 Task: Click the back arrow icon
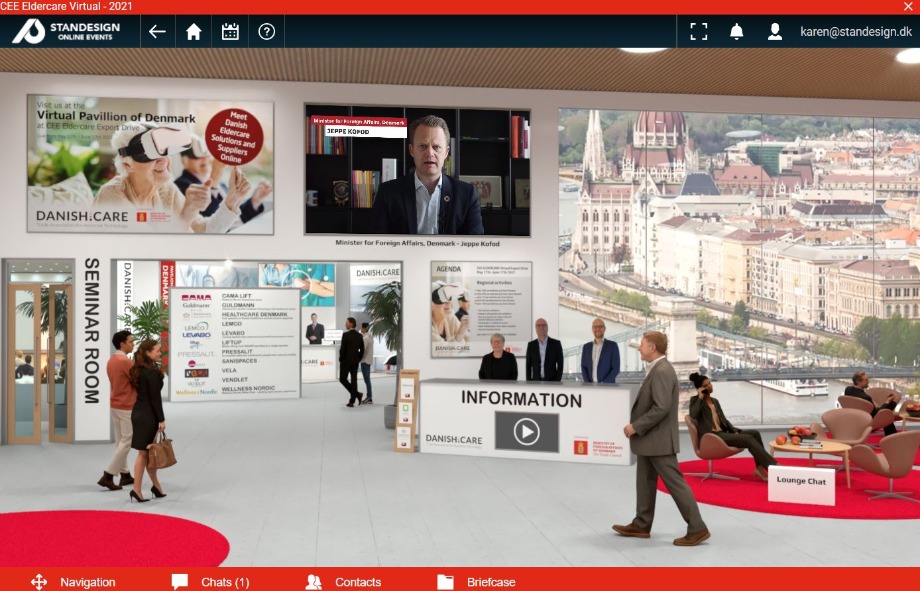click(x=157, y=32)
